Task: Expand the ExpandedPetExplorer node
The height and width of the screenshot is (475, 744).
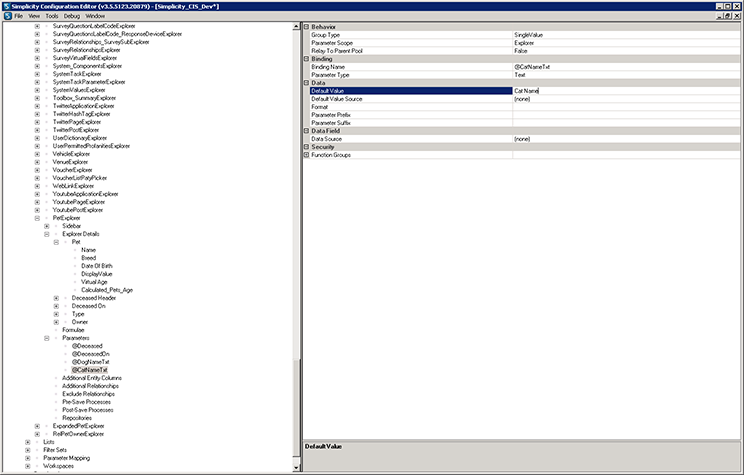Action: point(37,426)
